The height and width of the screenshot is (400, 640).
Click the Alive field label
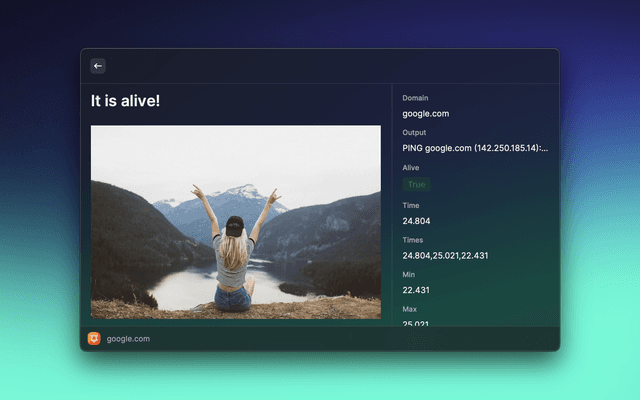click(x=411, y=168)
